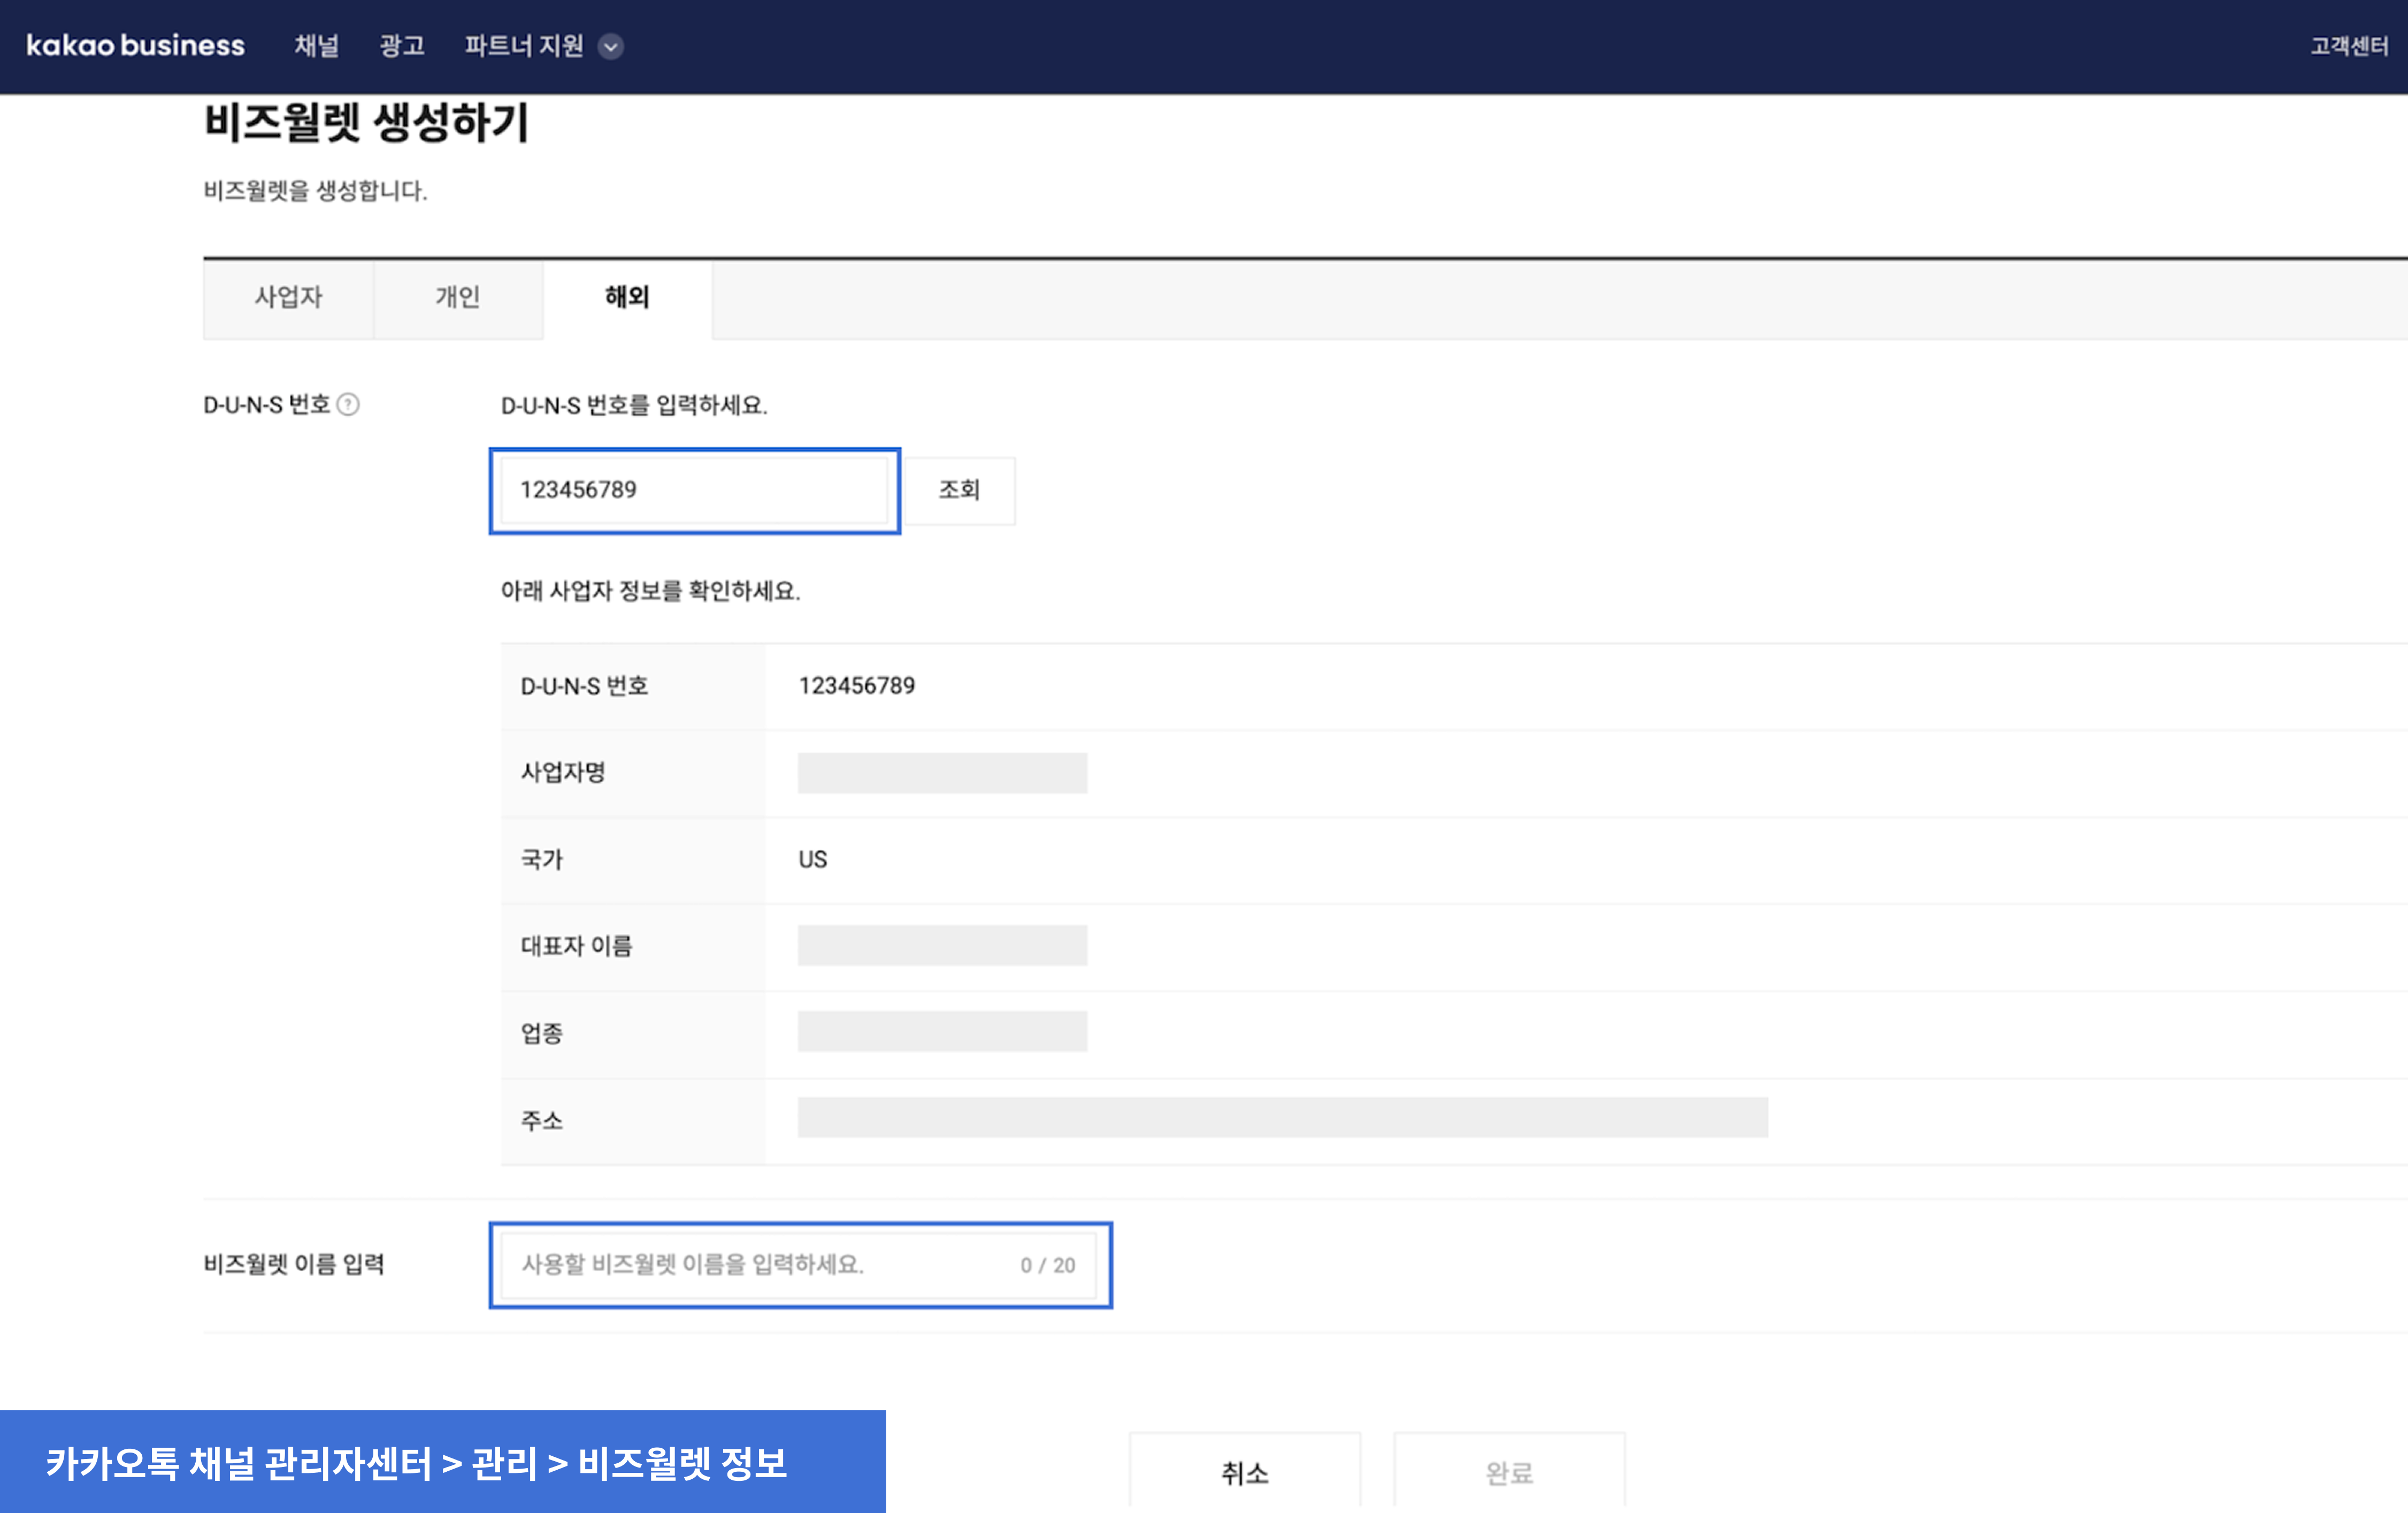Switch to the 개인 tab

point(458,297)
